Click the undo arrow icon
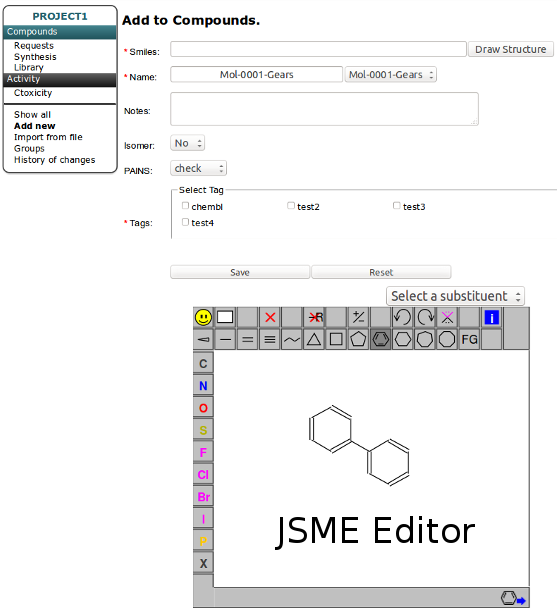This screenshot has width=557, height=608. 402,318
